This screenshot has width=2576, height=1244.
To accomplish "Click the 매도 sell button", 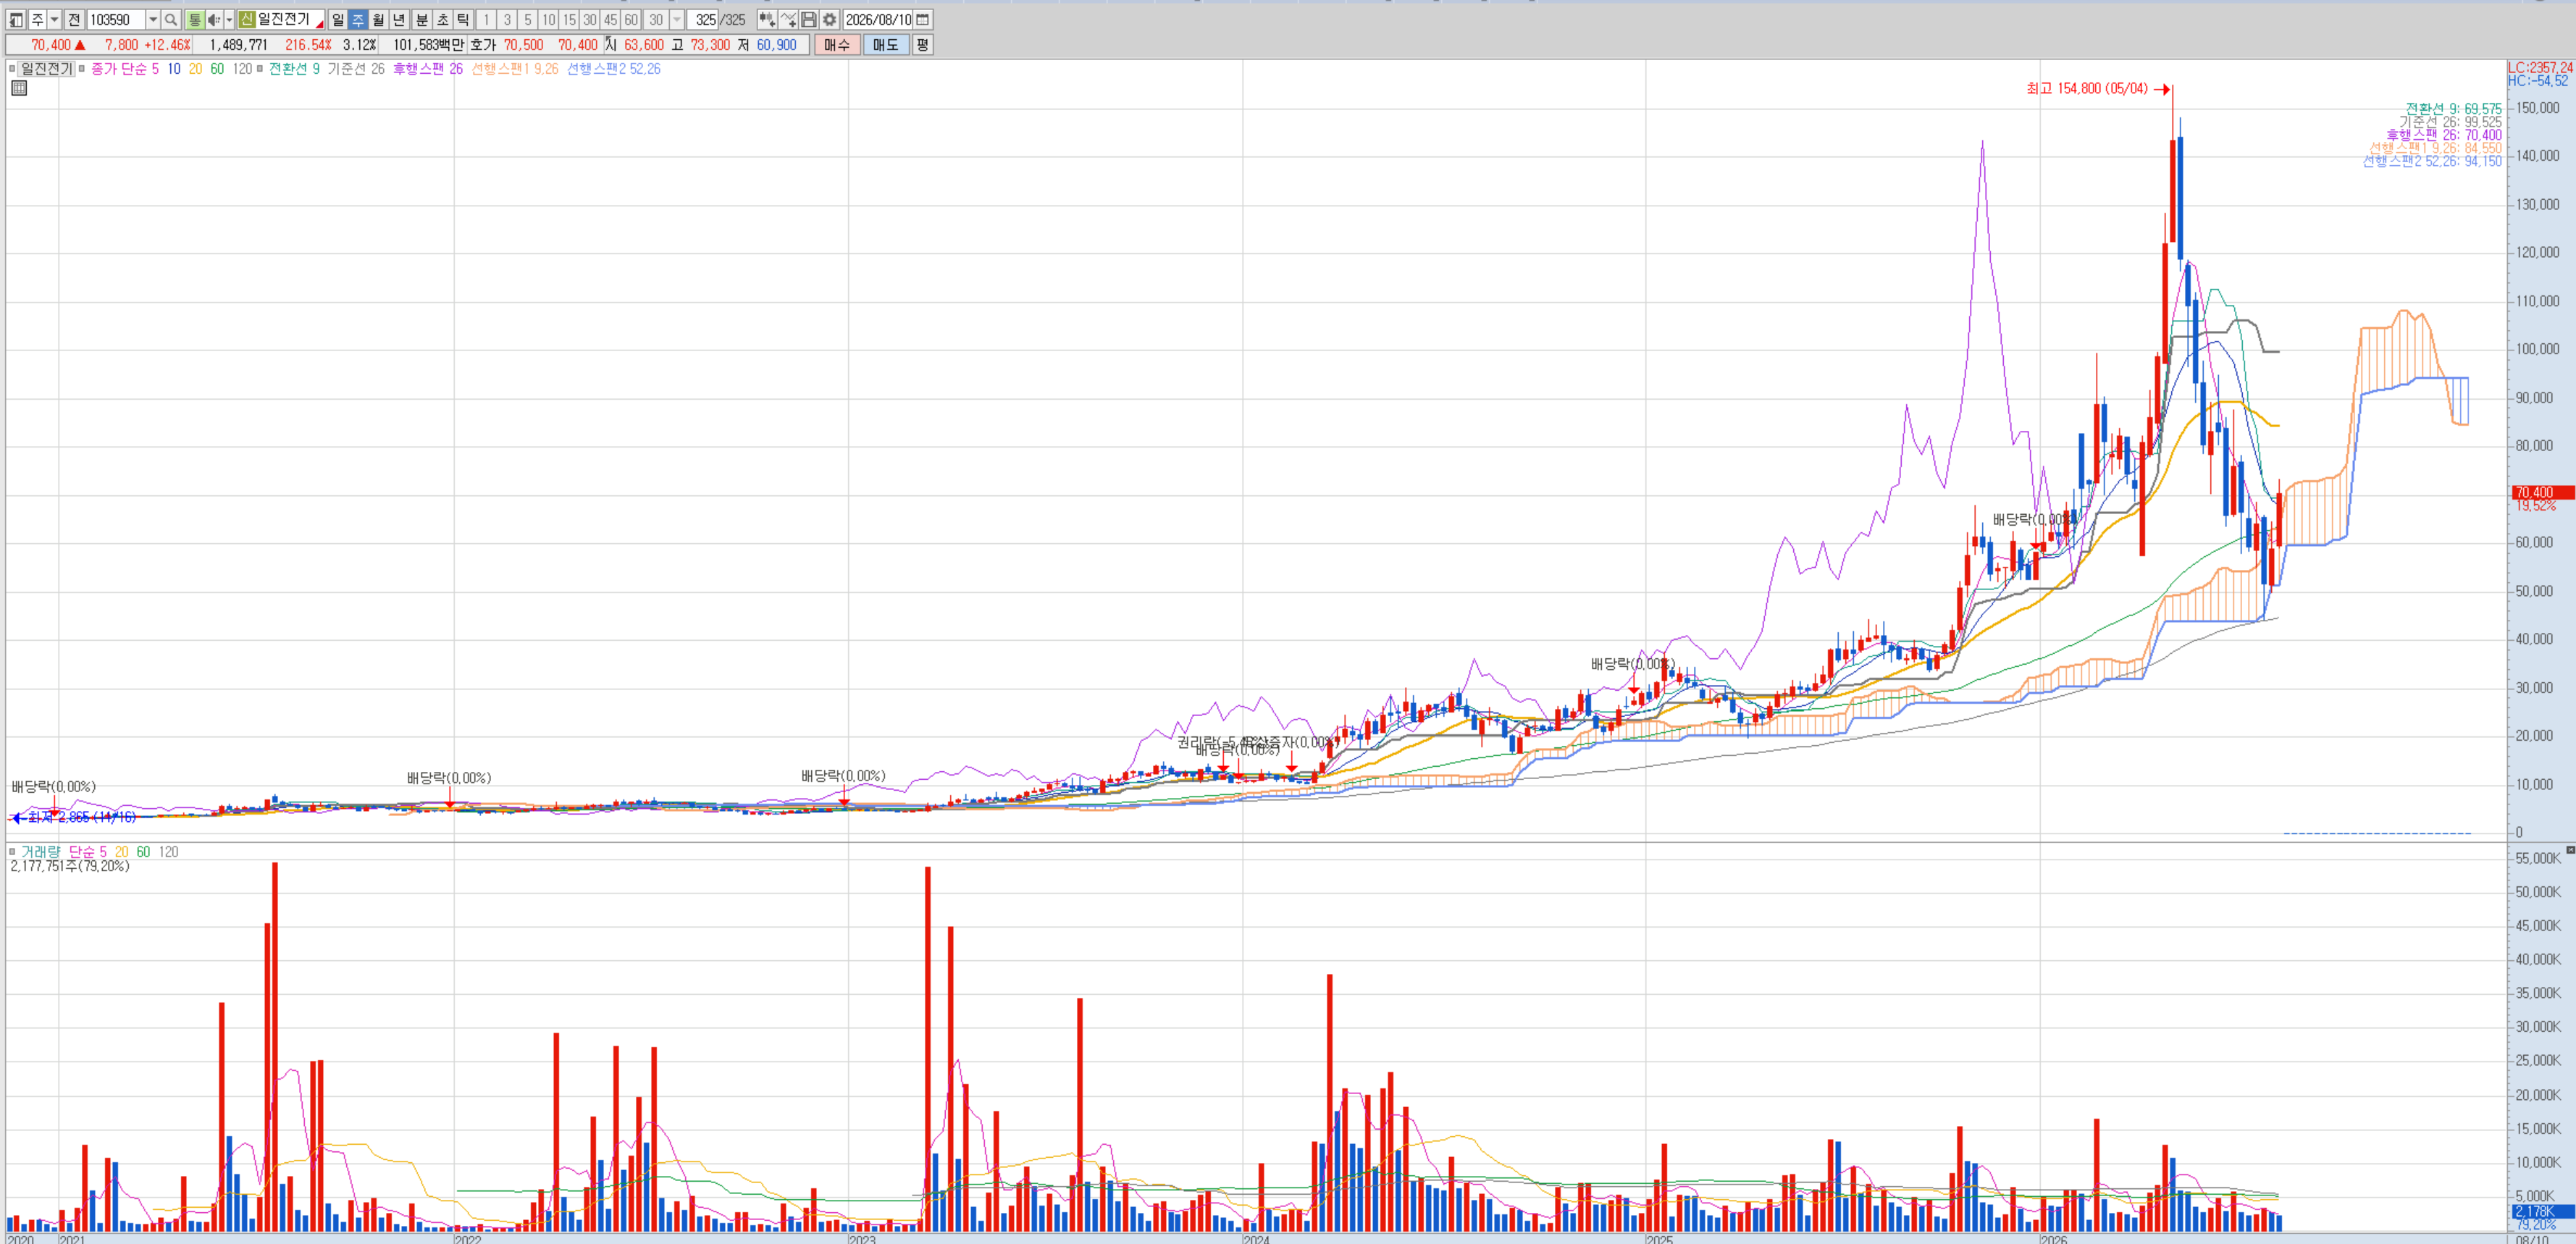I will tap(886, 45).
